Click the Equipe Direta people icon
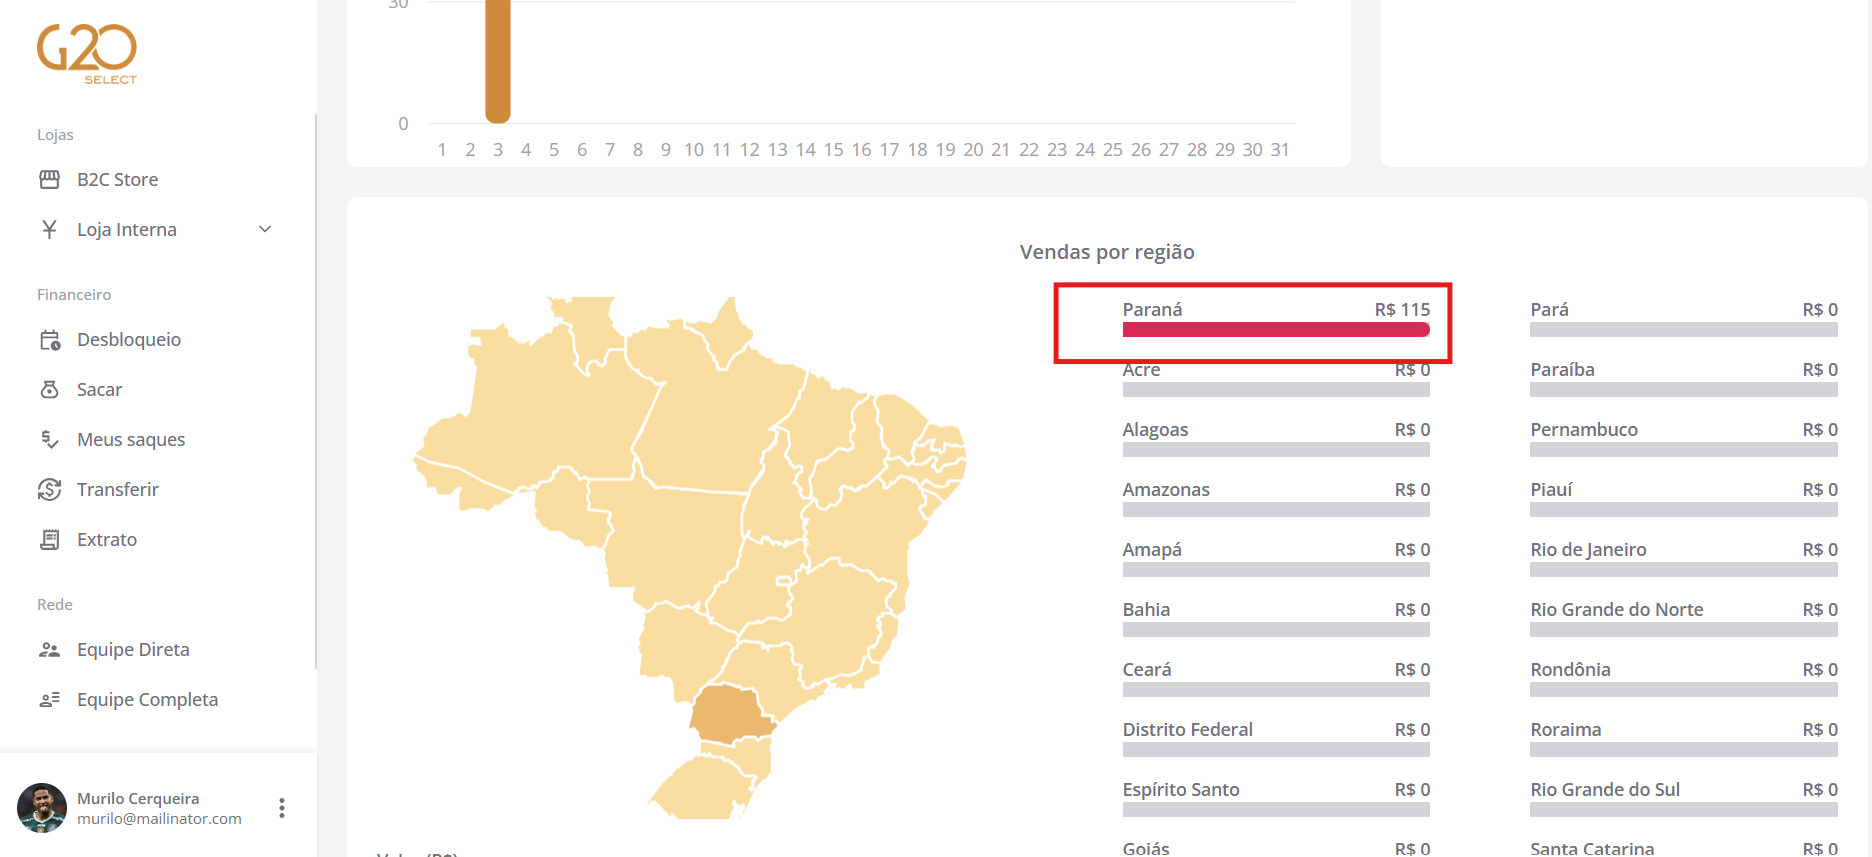This screenshot has height=857, width=1872. click(x=49, y=650)
